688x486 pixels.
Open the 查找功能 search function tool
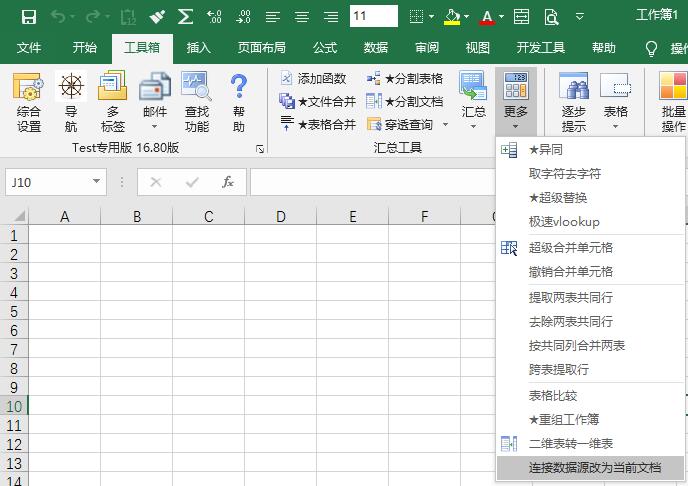(196, 103)
